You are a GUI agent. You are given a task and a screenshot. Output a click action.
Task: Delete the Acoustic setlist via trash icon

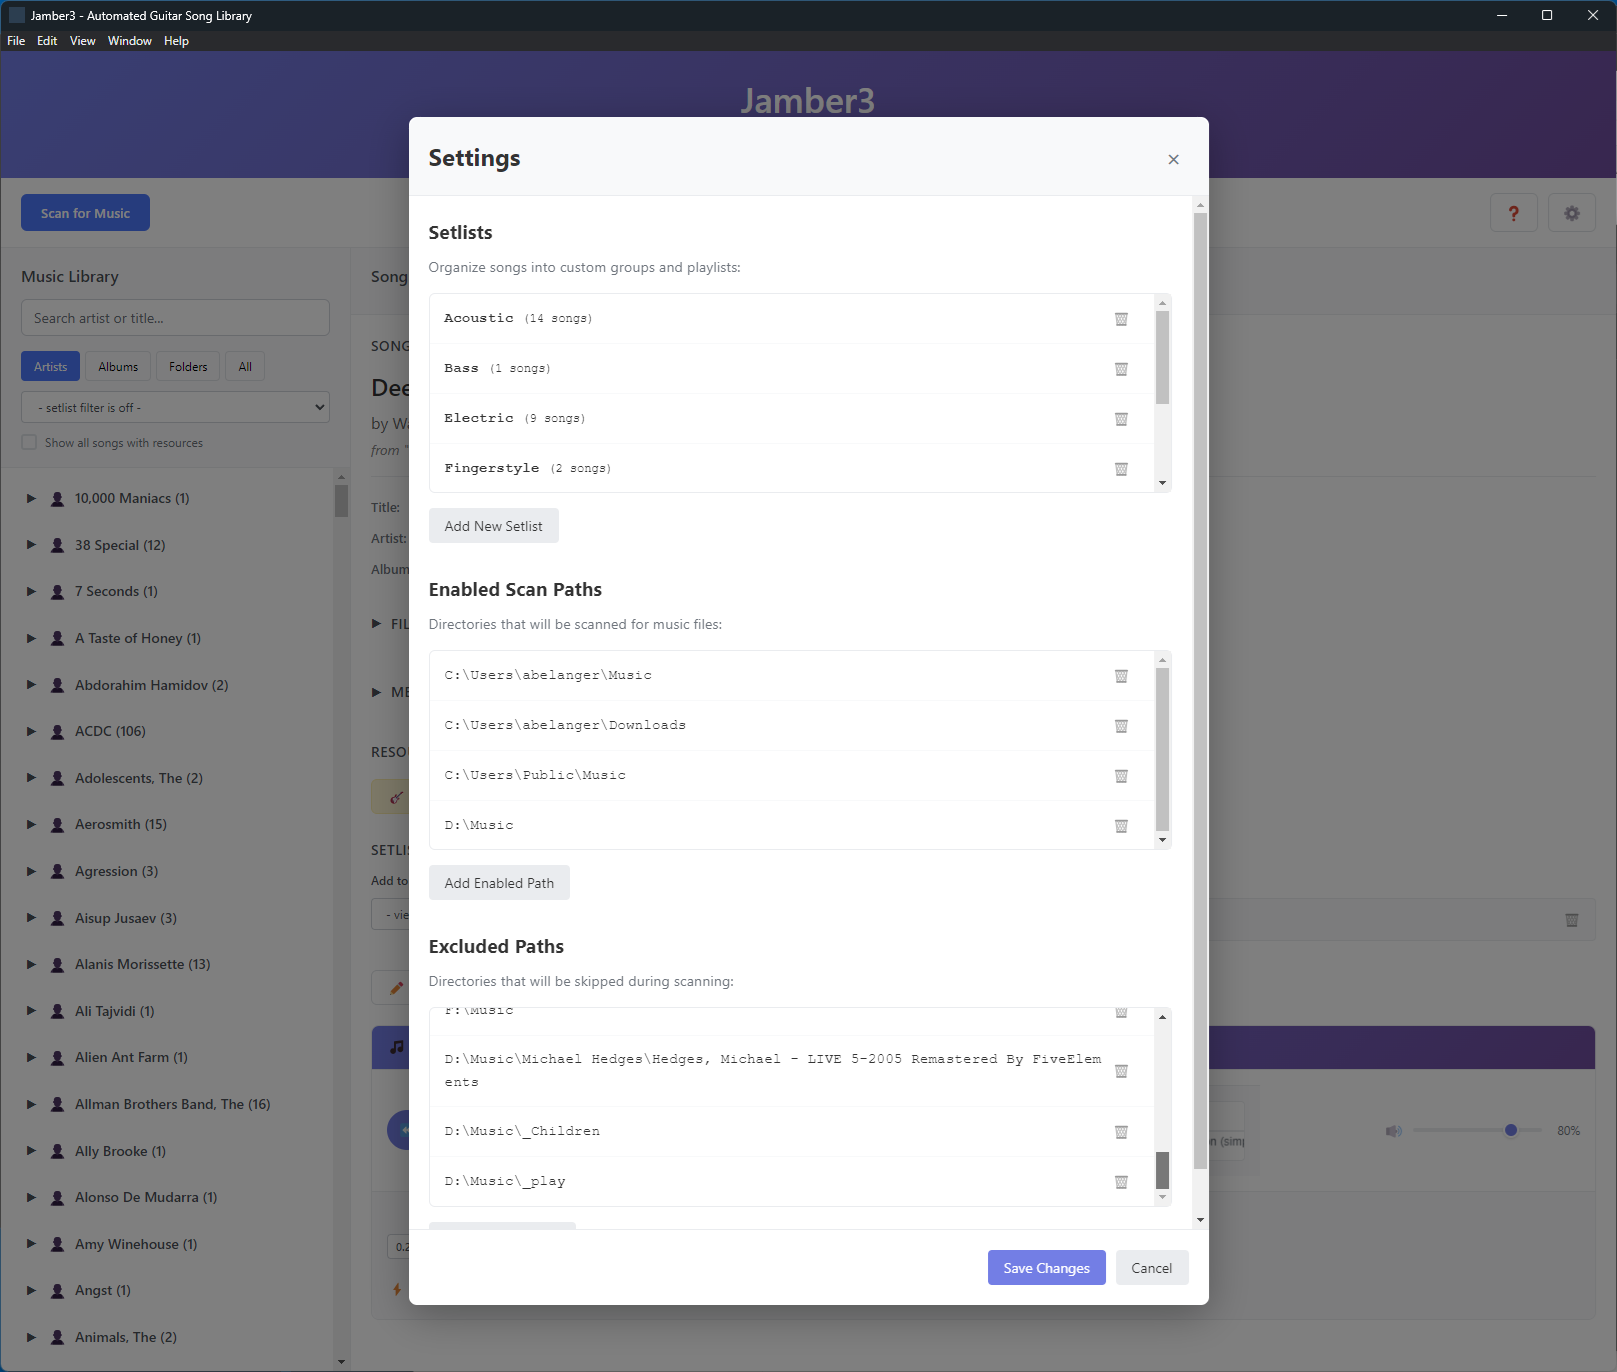tap(1121, 319)
